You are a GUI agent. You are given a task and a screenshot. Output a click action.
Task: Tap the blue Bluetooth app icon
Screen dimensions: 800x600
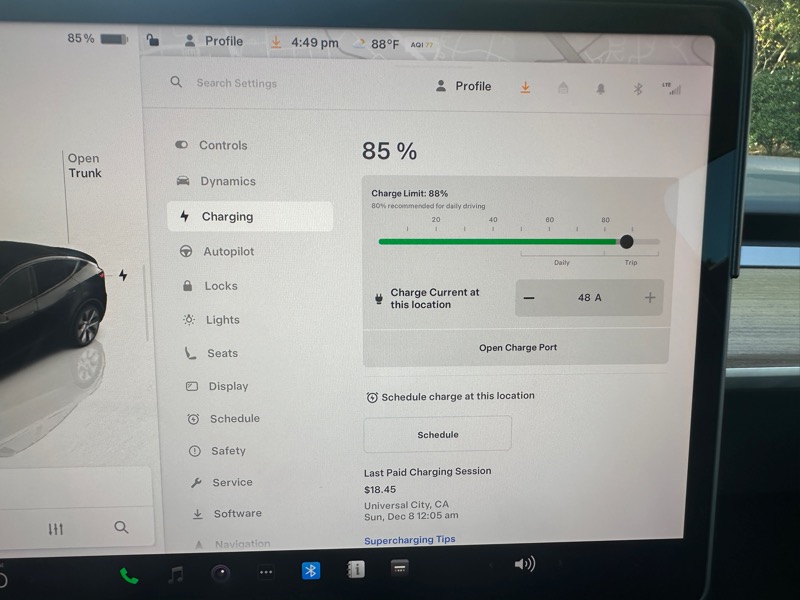coord(311,571)
